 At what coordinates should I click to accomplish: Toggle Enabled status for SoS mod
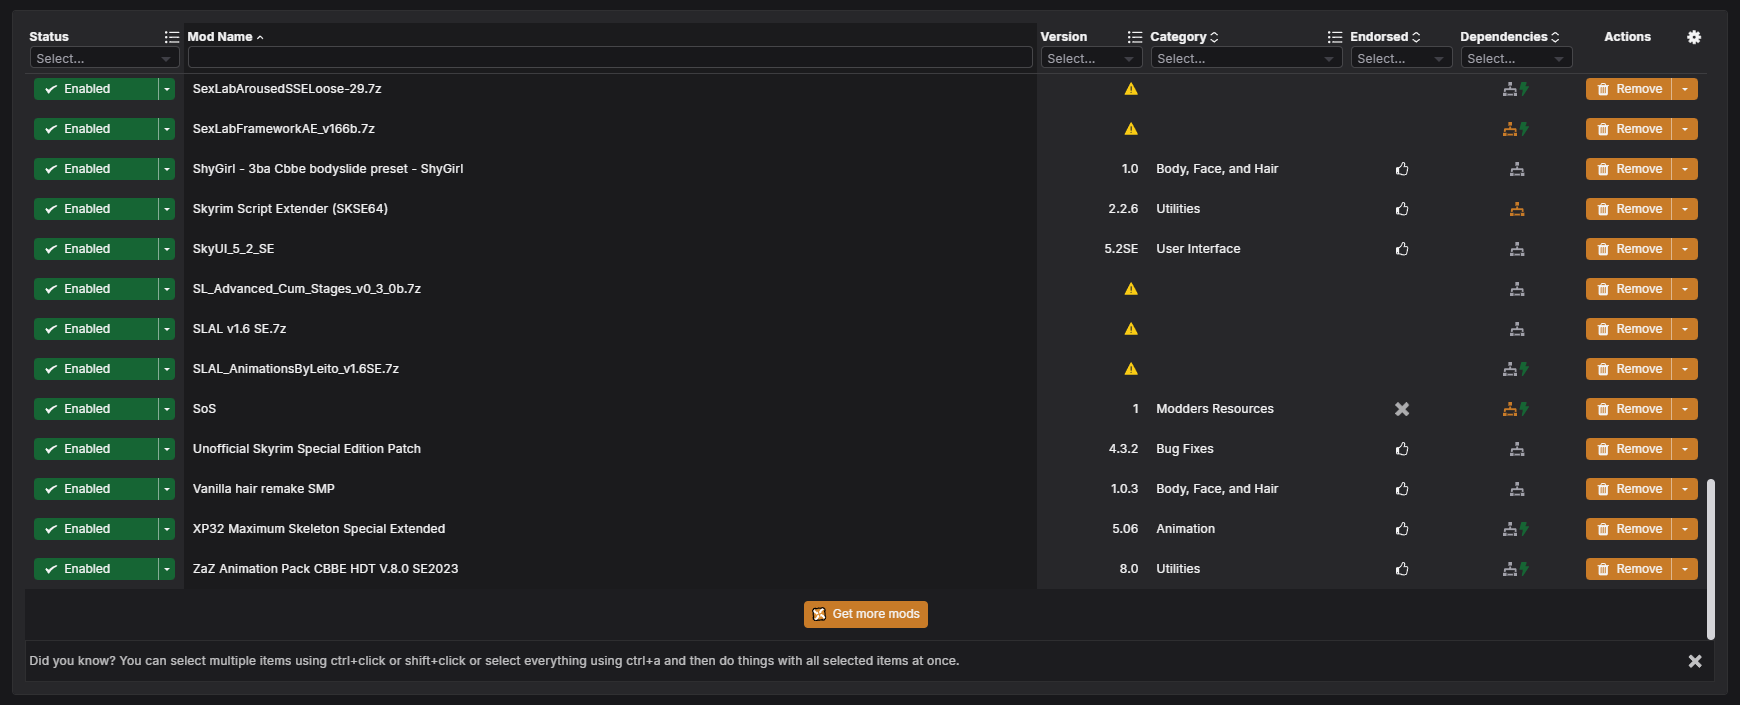tap(96, 409)
